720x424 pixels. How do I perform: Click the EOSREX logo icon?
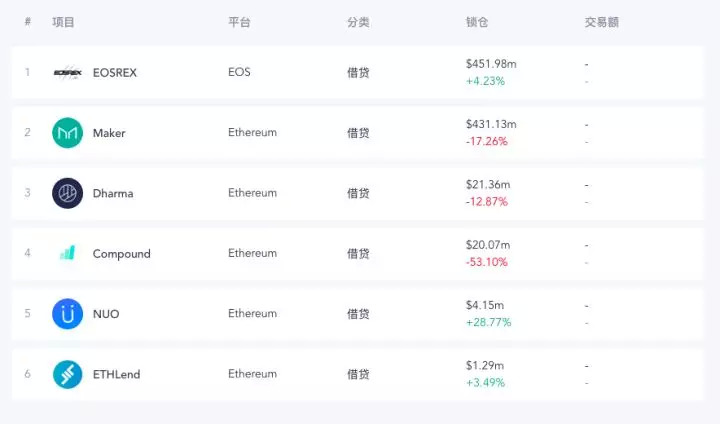(67, 73)
